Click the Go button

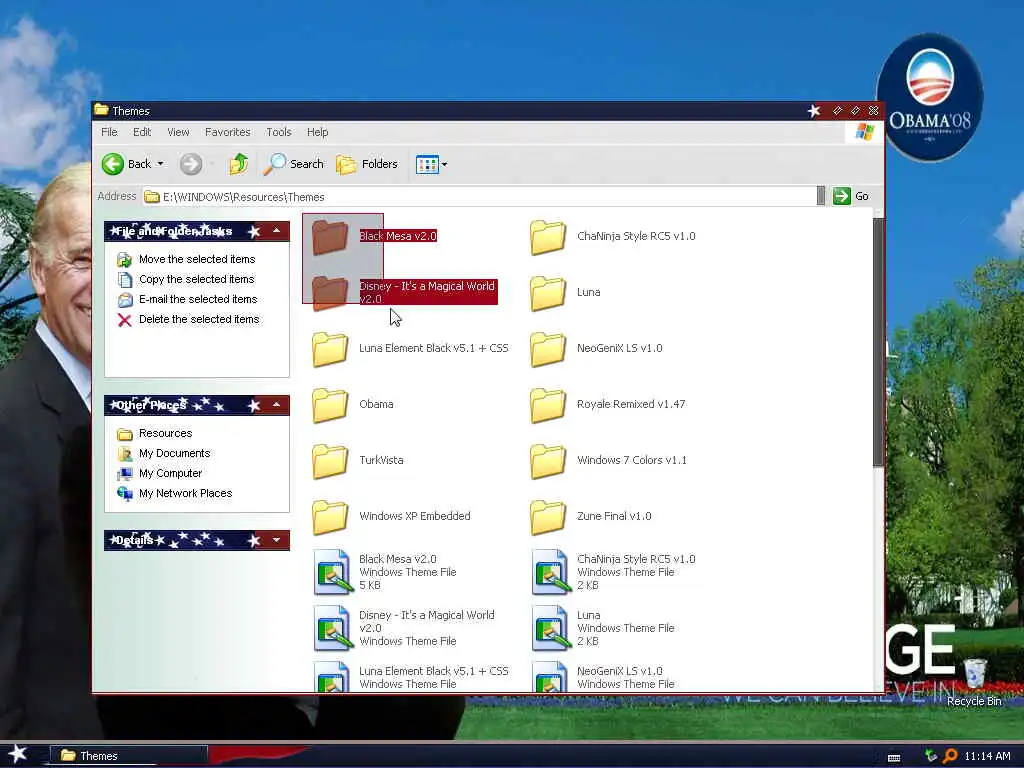851,196
